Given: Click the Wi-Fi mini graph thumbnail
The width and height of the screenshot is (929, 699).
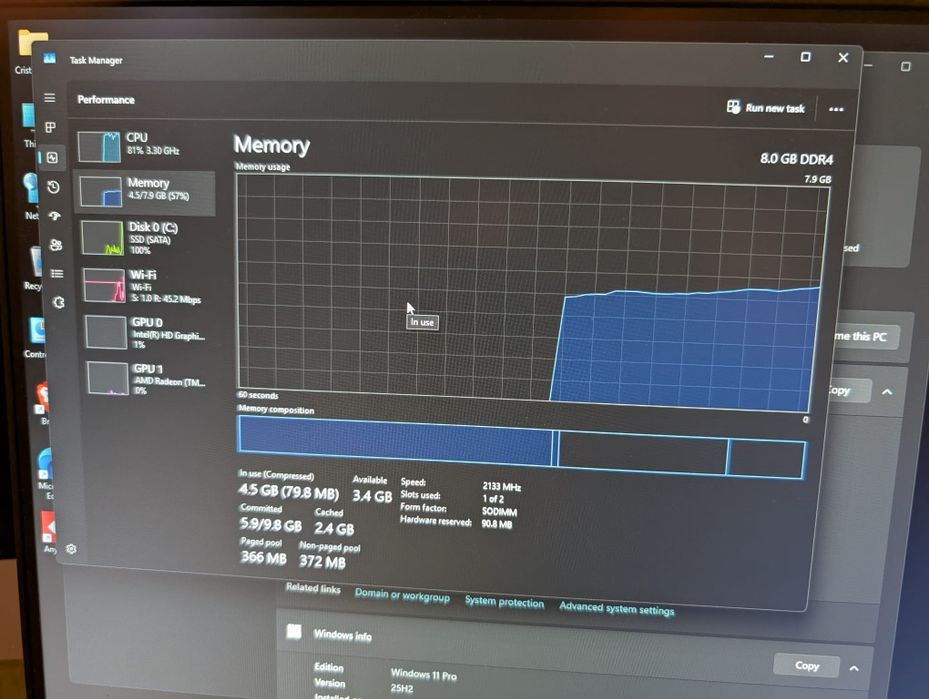Looking at the screenshot, I should coord(104,286).
